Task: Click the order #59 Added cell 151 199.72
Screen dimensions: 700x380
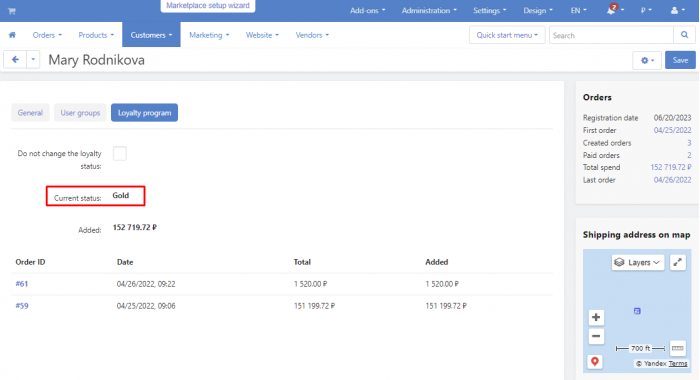Action: click(x=446, y=306)
